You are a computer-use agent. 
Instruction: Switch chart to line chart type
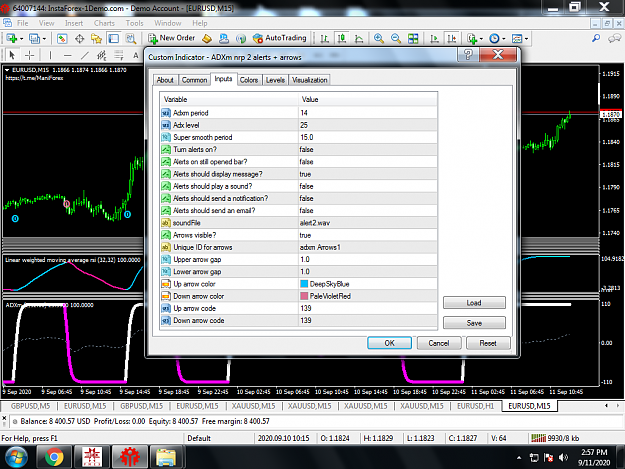tap(359, 39)
